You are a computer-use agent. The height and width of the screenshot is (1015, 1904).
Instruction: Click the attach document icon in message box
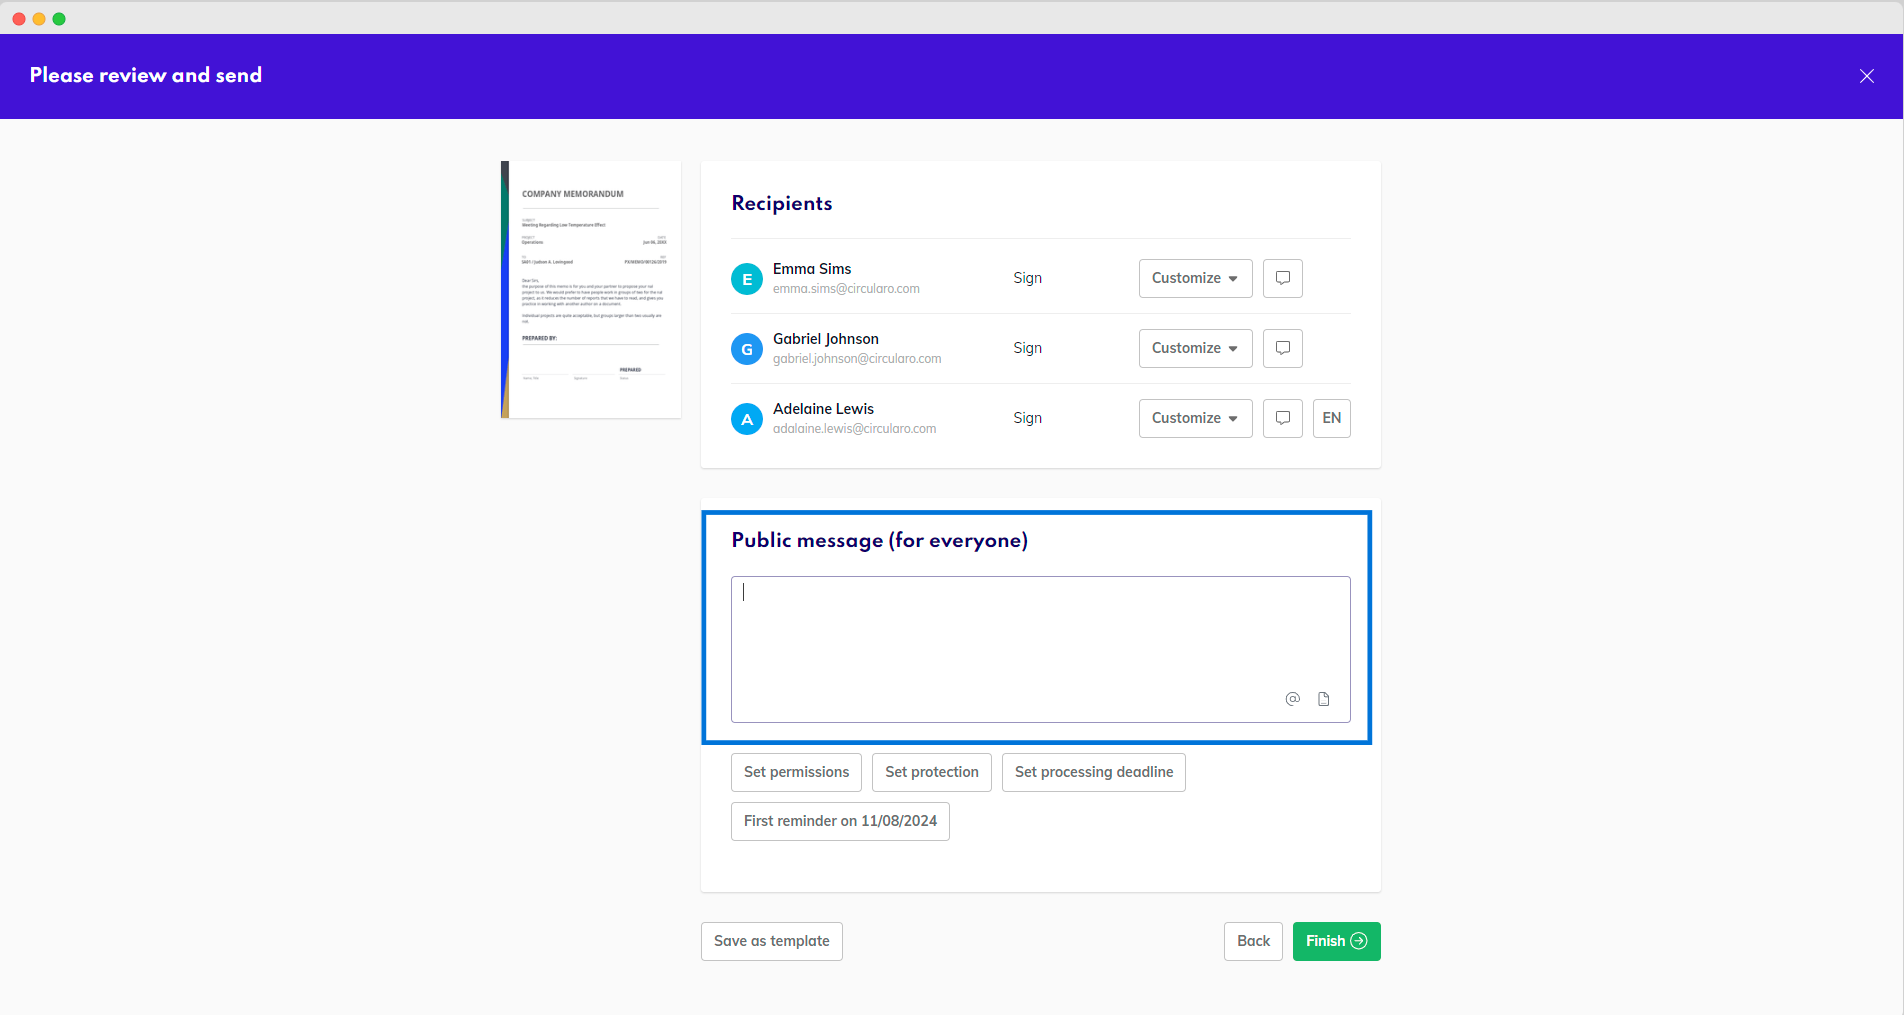point(1323,699)
